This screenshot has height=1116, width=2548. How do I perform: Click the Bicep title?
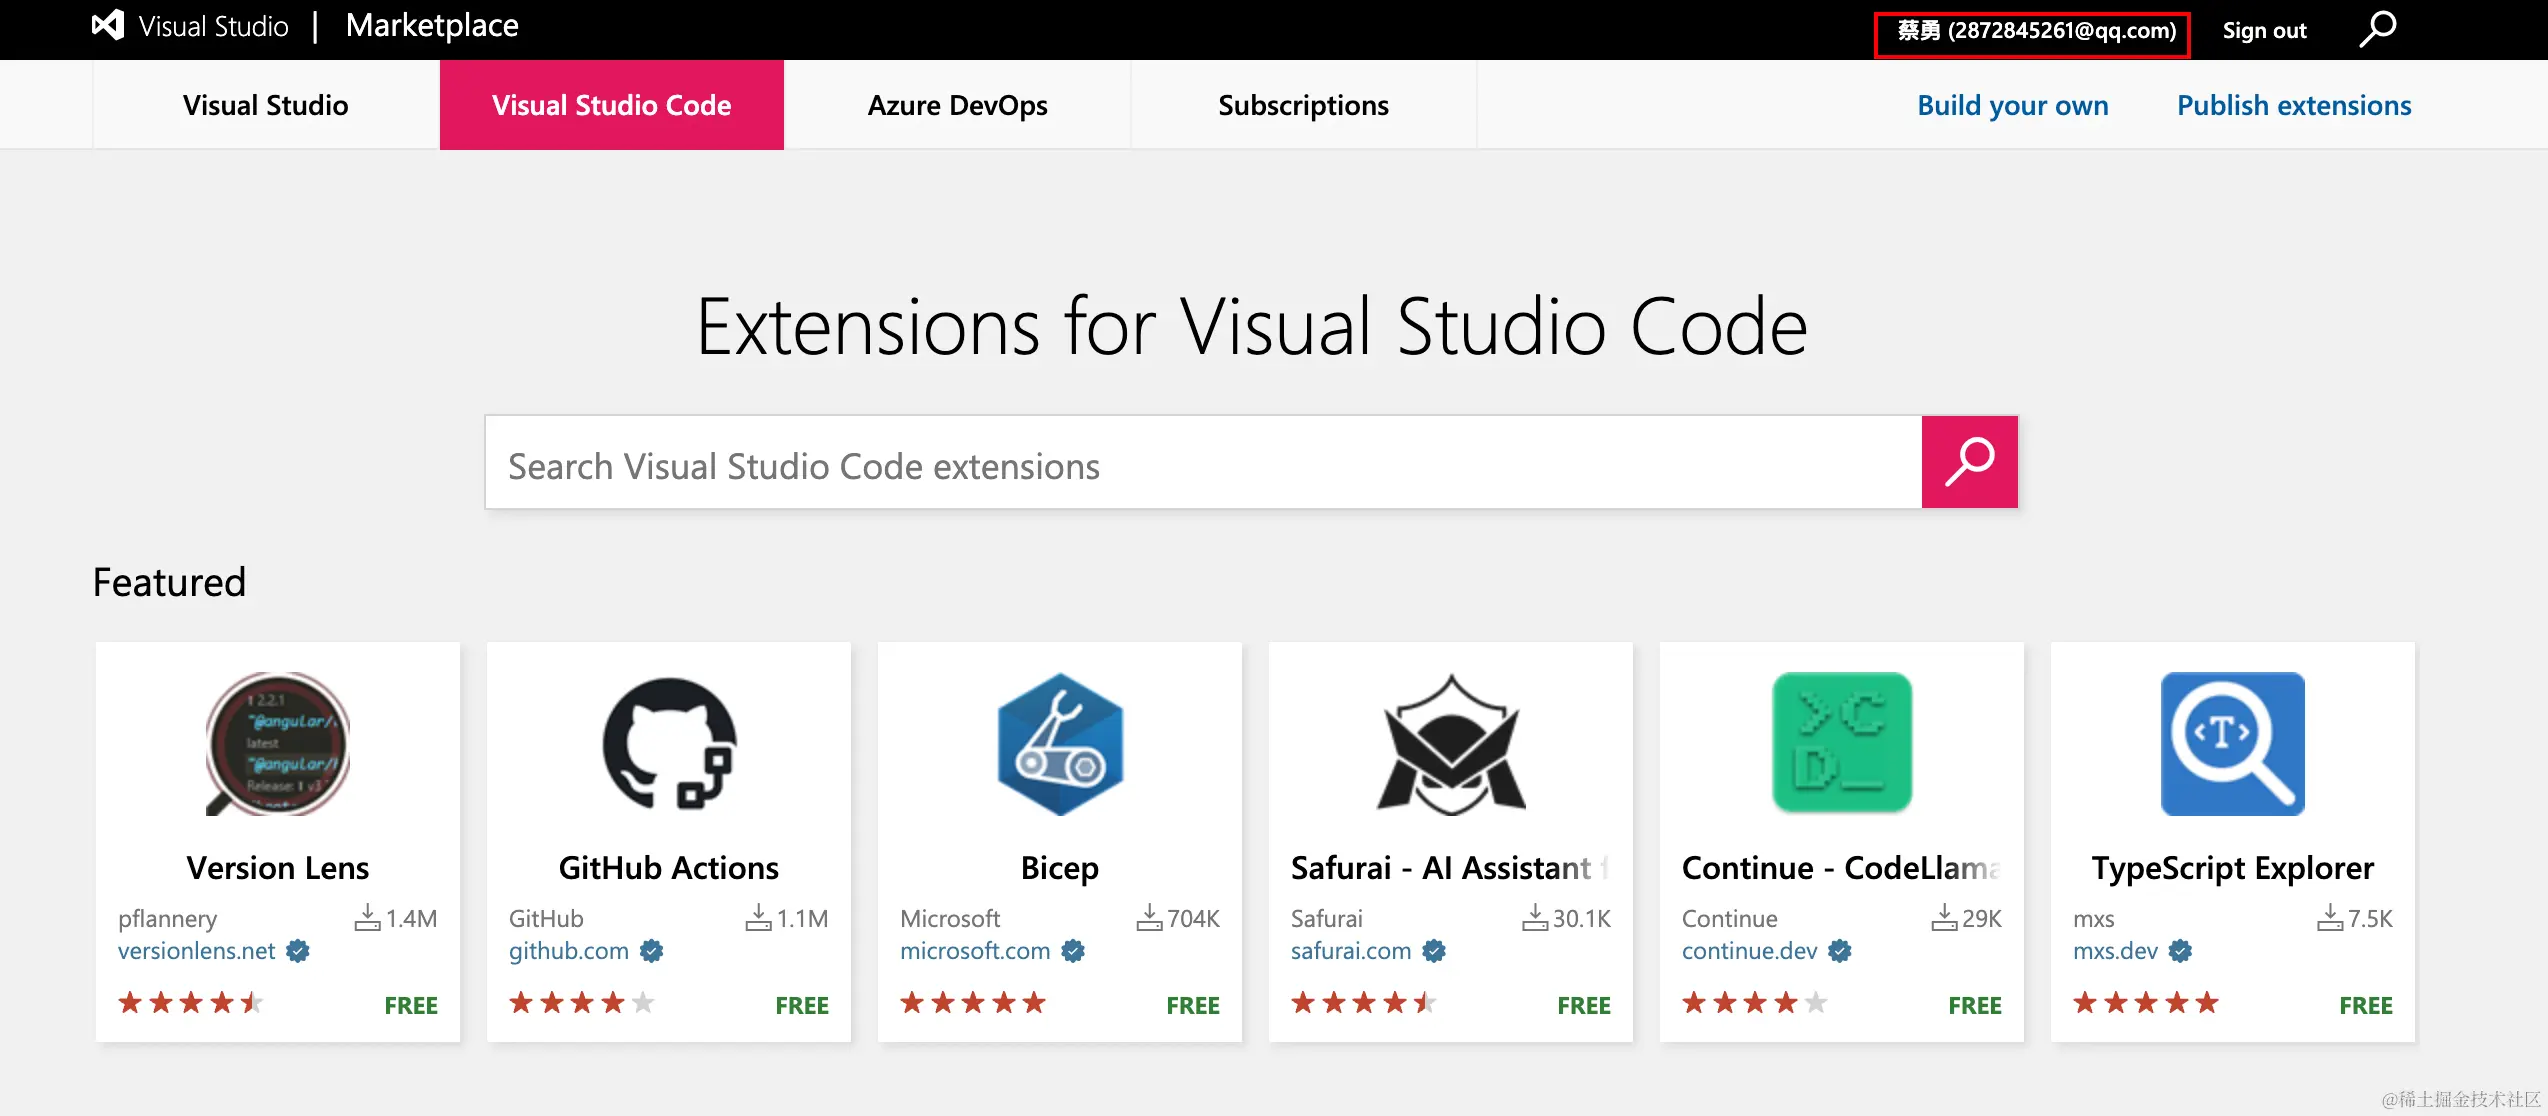point(1060,868)
